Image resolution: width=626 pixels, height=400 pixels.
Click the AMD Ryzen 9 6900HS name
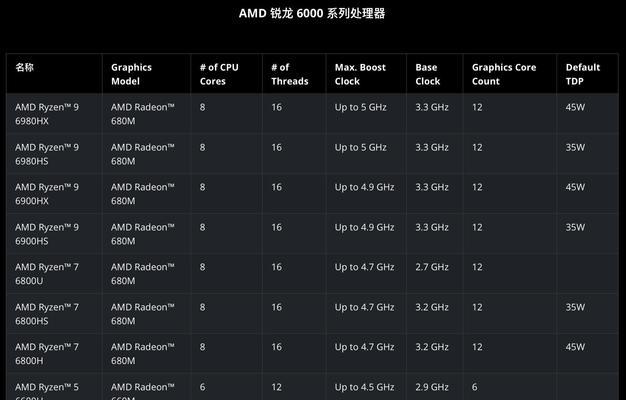point(47,234)
